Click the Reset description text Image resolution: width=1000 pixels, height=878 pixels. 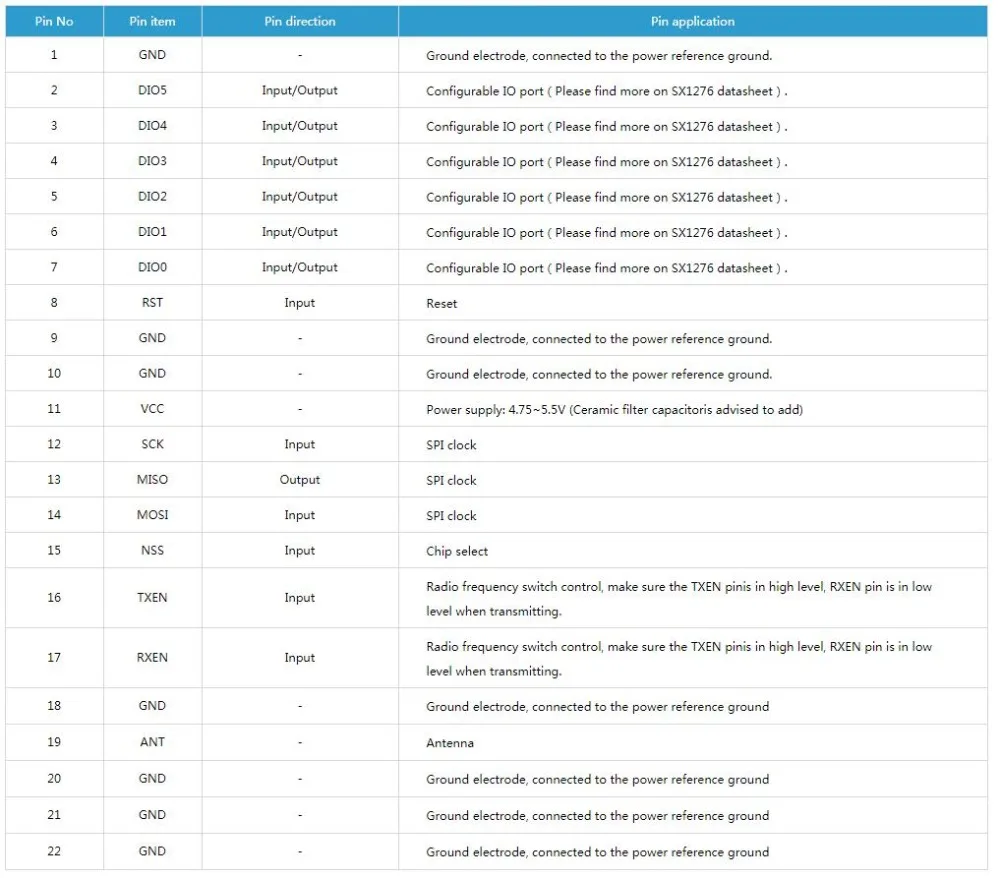pyautogui.click(x=441, y=304)
